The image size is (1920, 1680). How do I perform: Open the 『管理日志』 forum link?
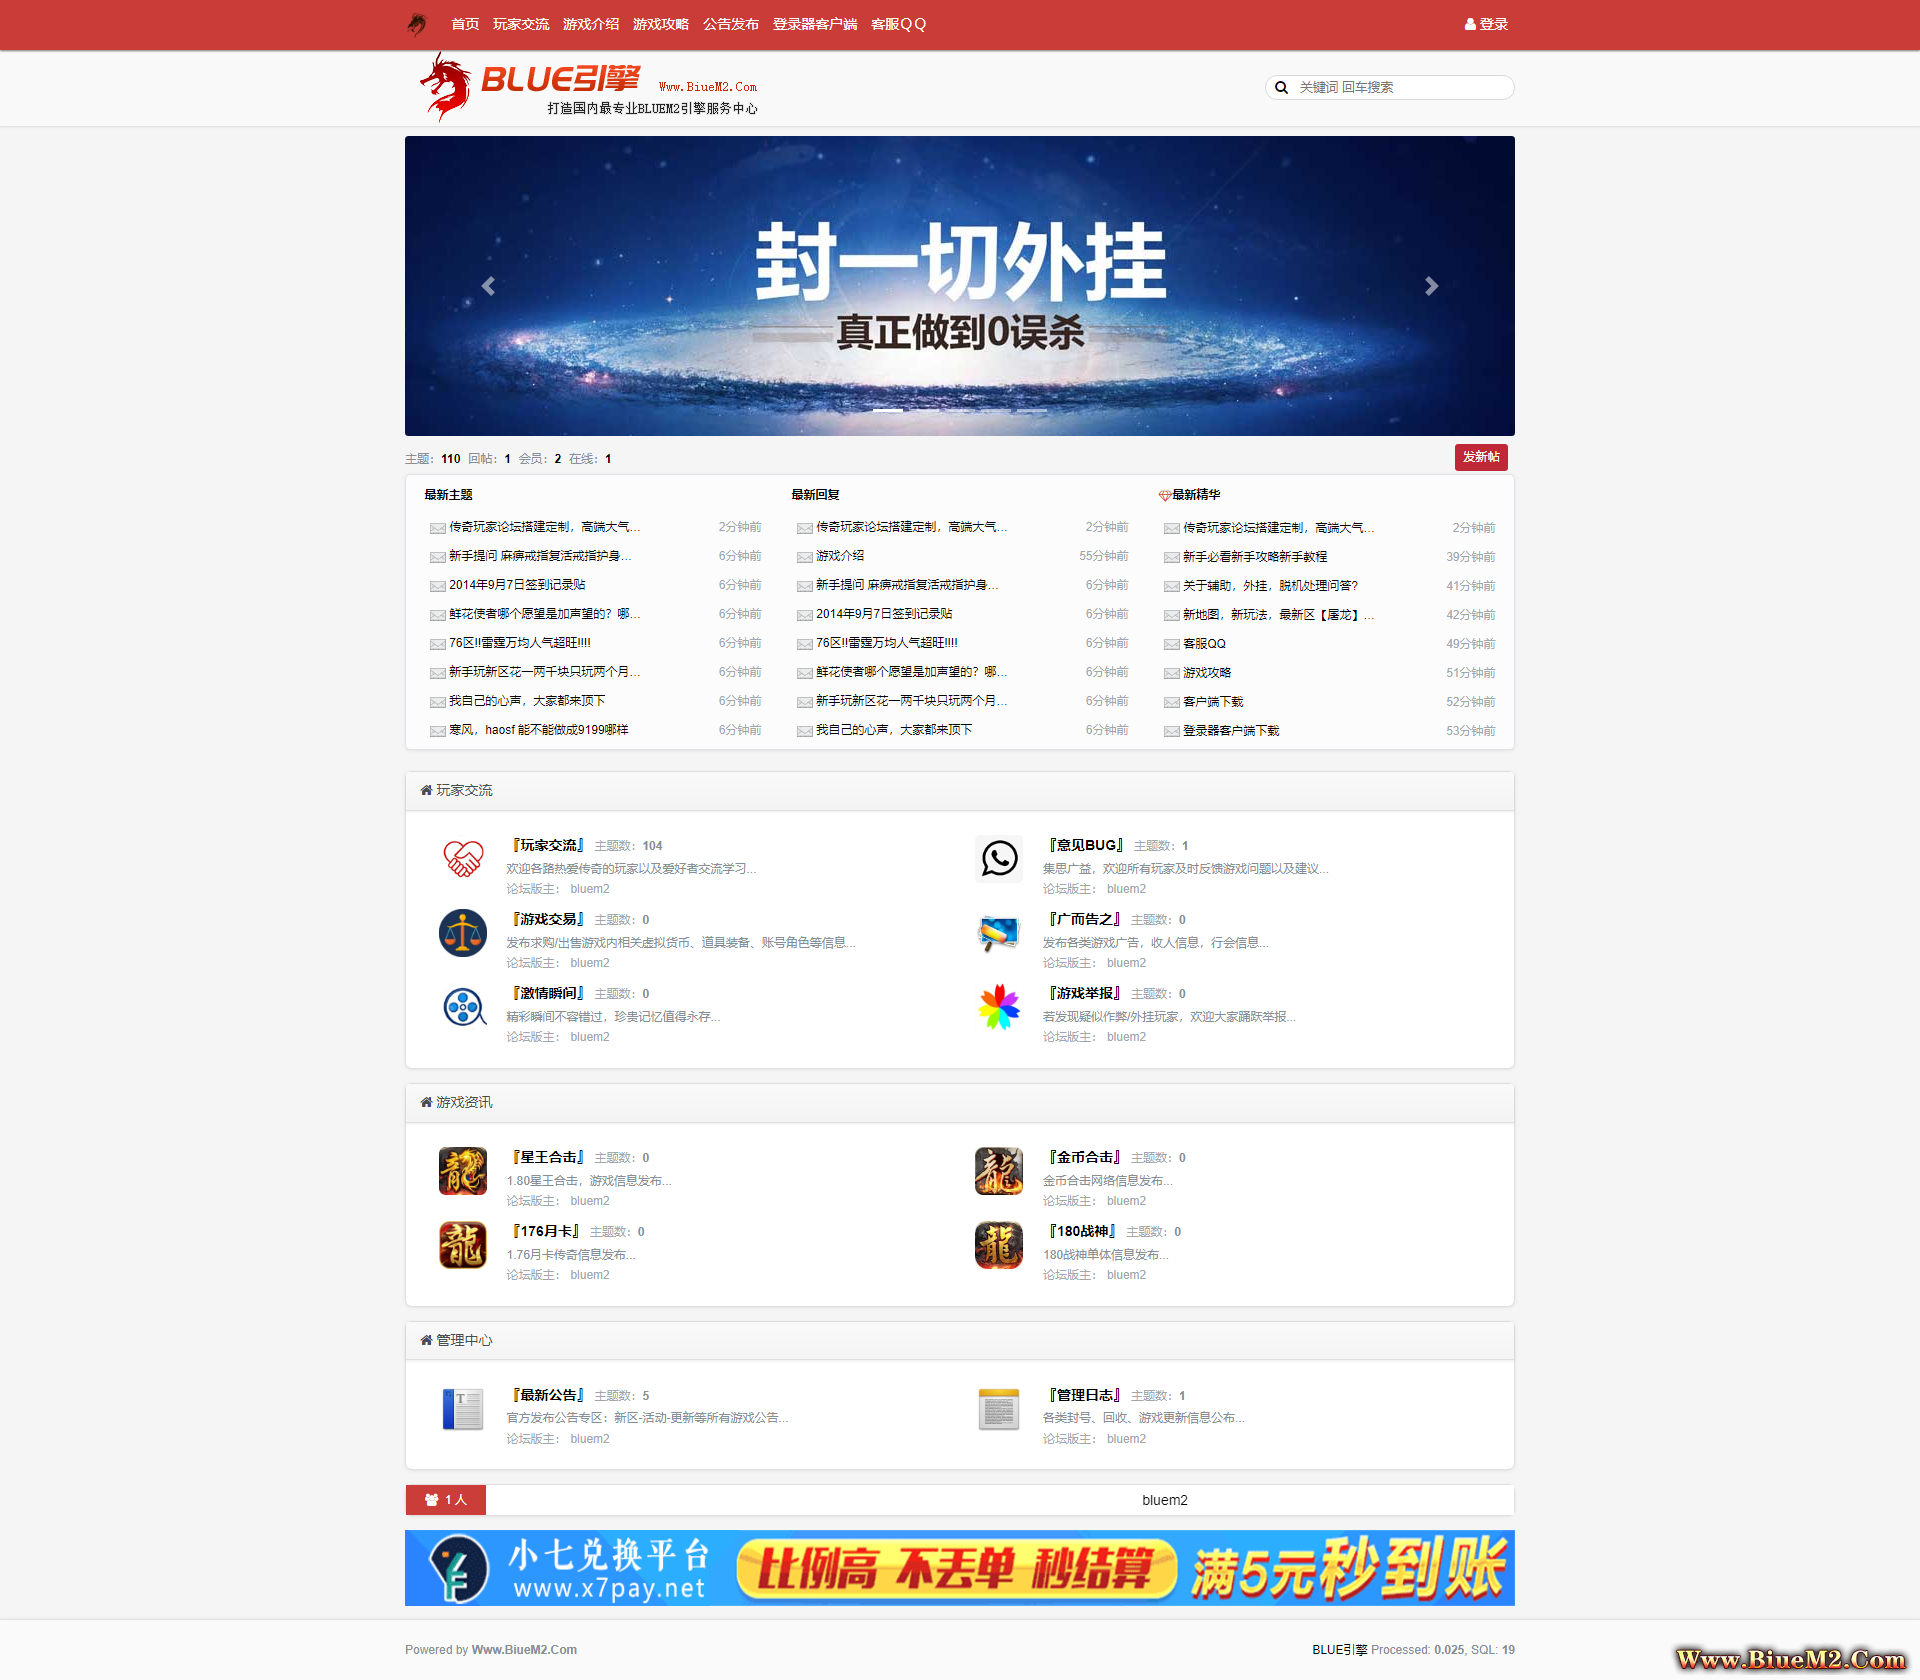point(1083,1395)
